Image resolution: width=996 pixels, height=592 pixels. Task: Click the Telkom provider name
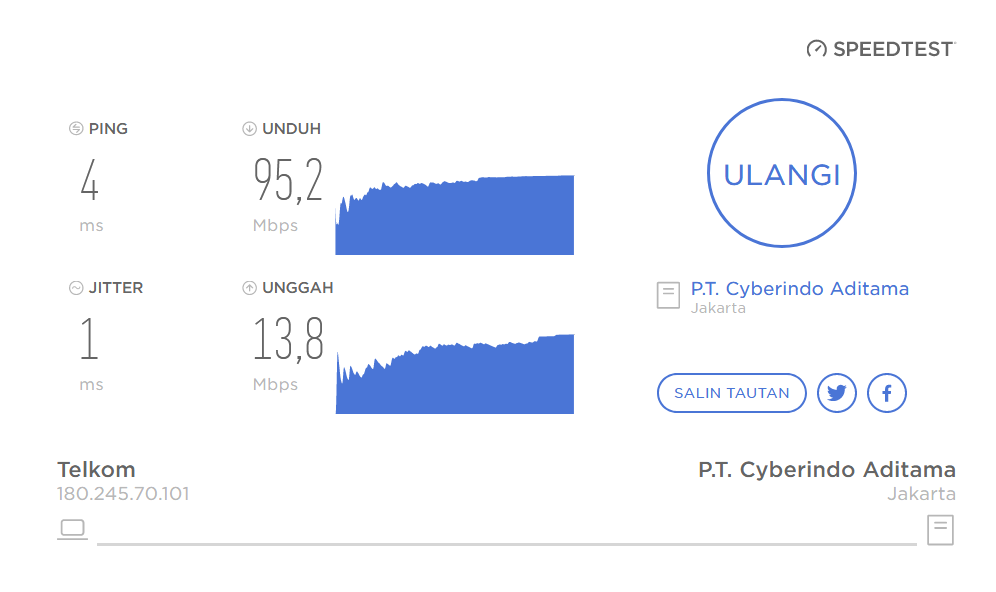(x=96, y=470)
